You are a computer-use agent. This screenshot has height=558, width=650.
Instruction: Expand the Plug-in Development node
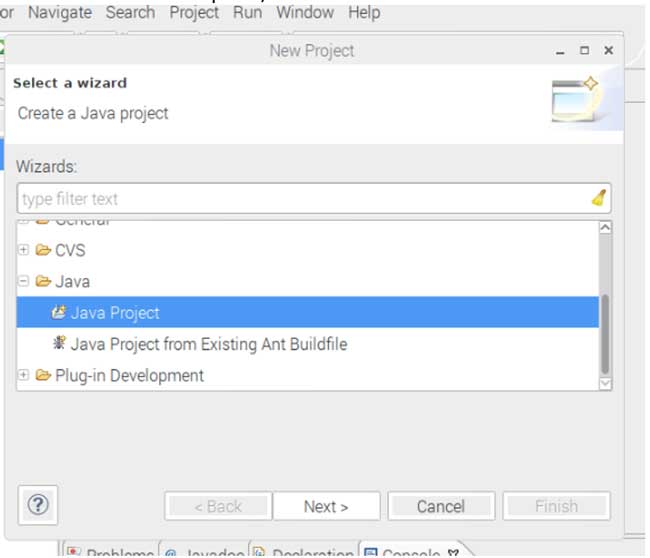click(x=24, y=376)
